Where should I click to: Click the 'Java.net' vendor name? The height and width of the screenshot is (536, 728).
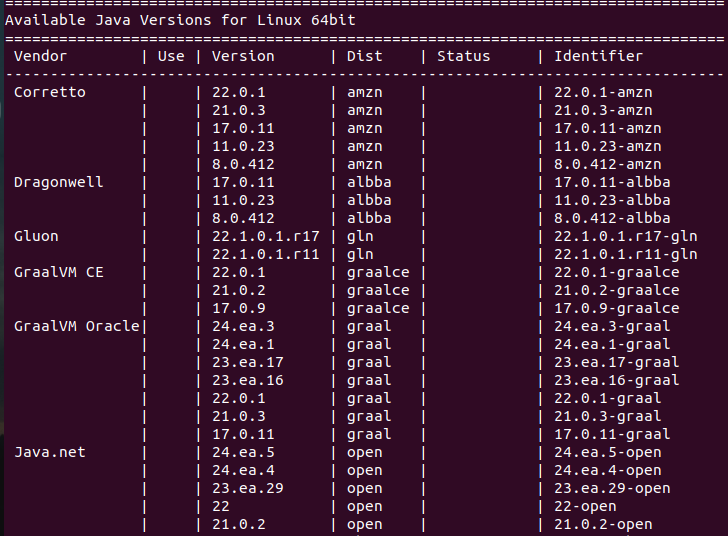coord(50,452)
